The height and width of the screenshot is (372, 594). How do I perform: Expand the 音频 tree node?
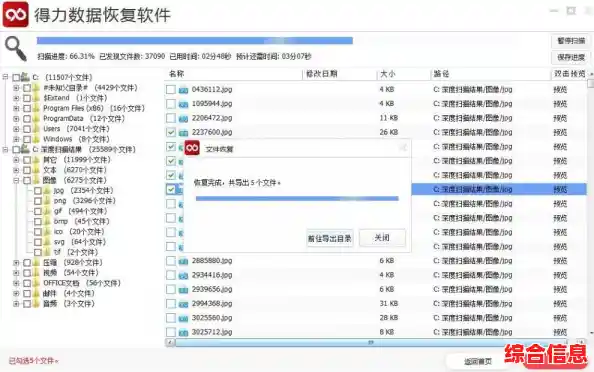16,304
